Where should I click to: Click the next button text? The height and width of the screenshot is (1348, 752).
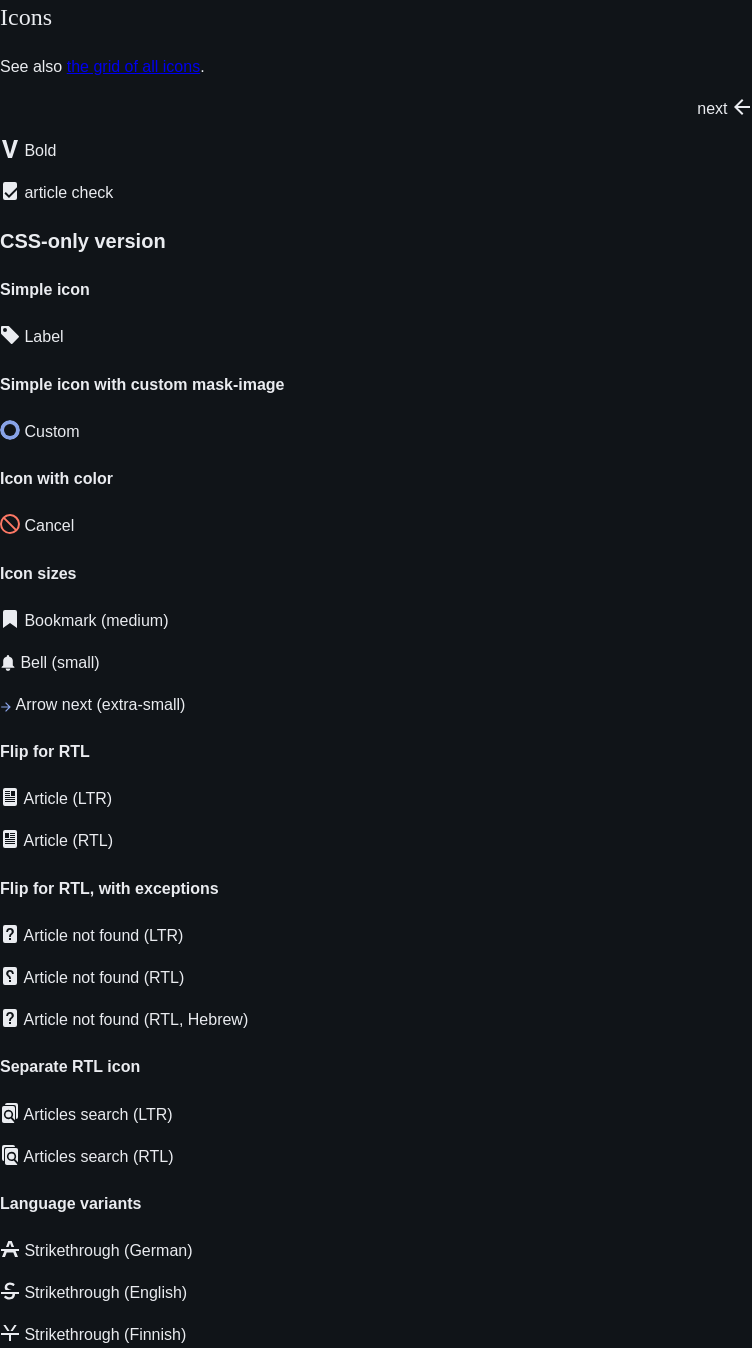tap(712, 108)
